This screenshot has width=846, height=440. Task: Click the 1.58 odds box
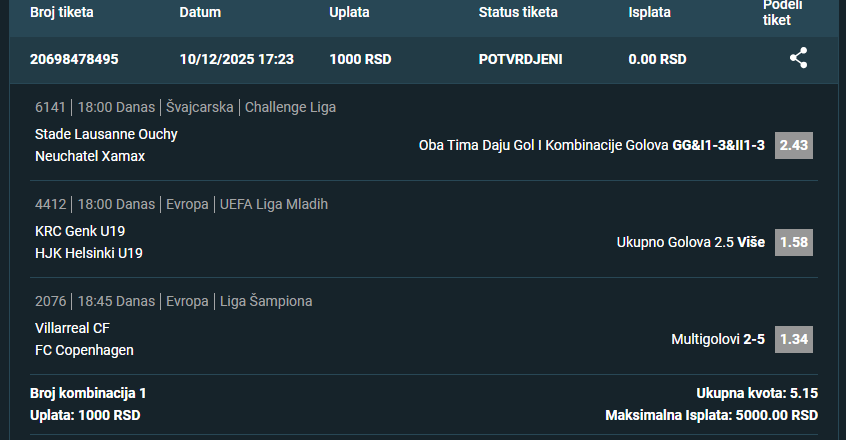(x=794, y=242)
